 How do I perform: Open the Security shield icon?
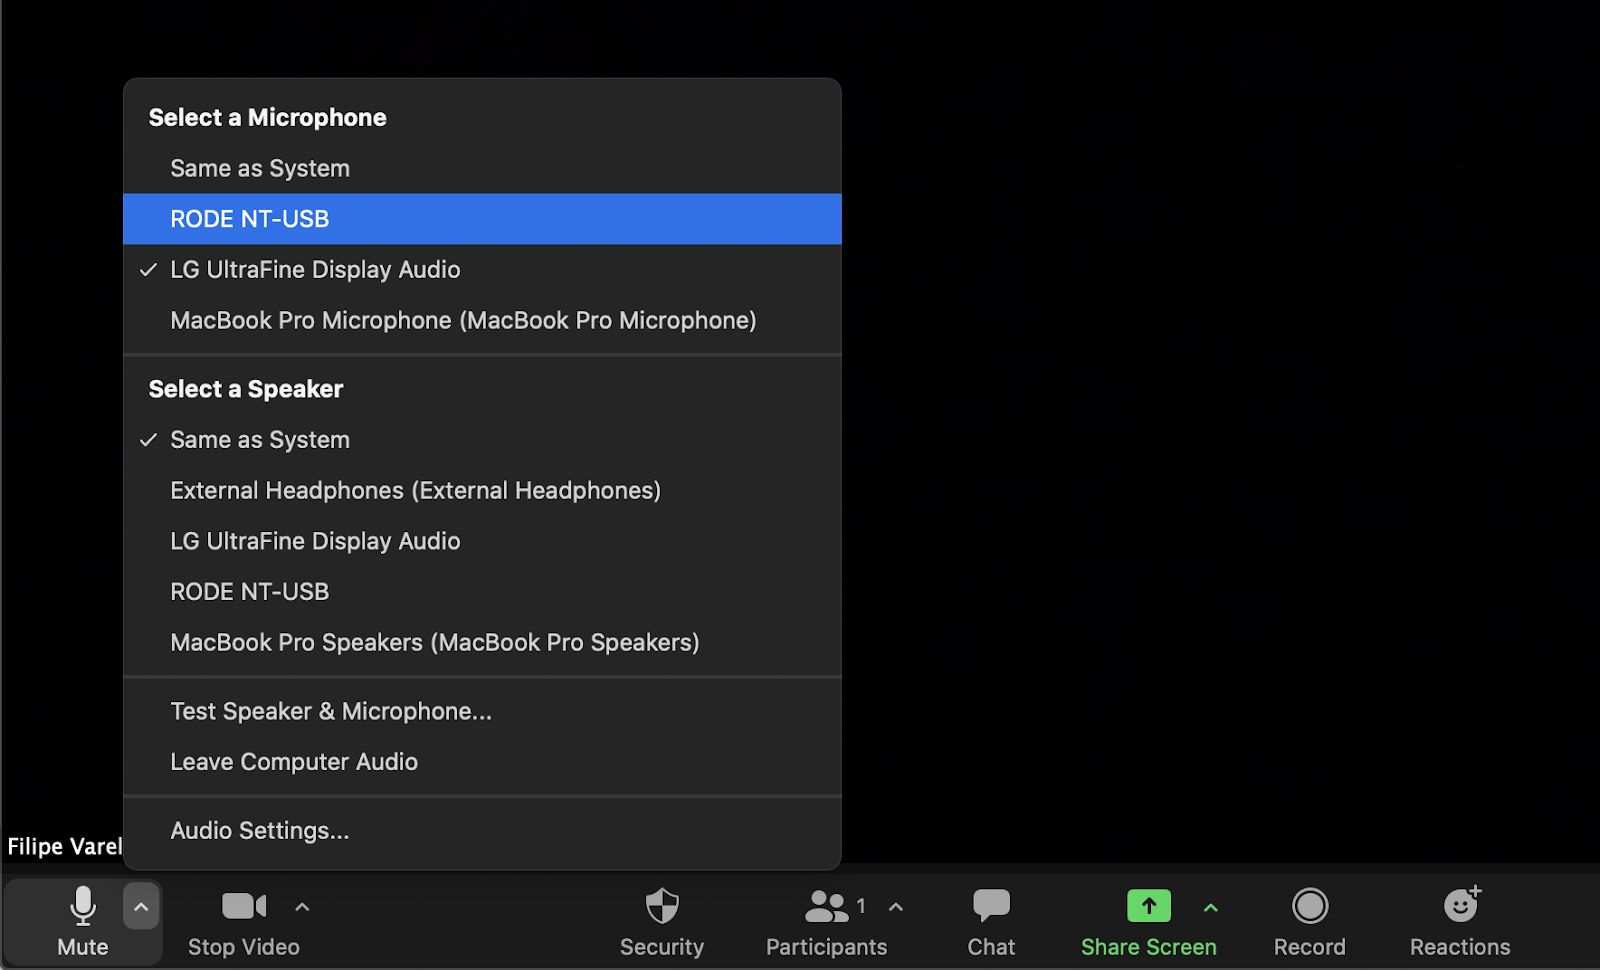(x=661, y=907)
